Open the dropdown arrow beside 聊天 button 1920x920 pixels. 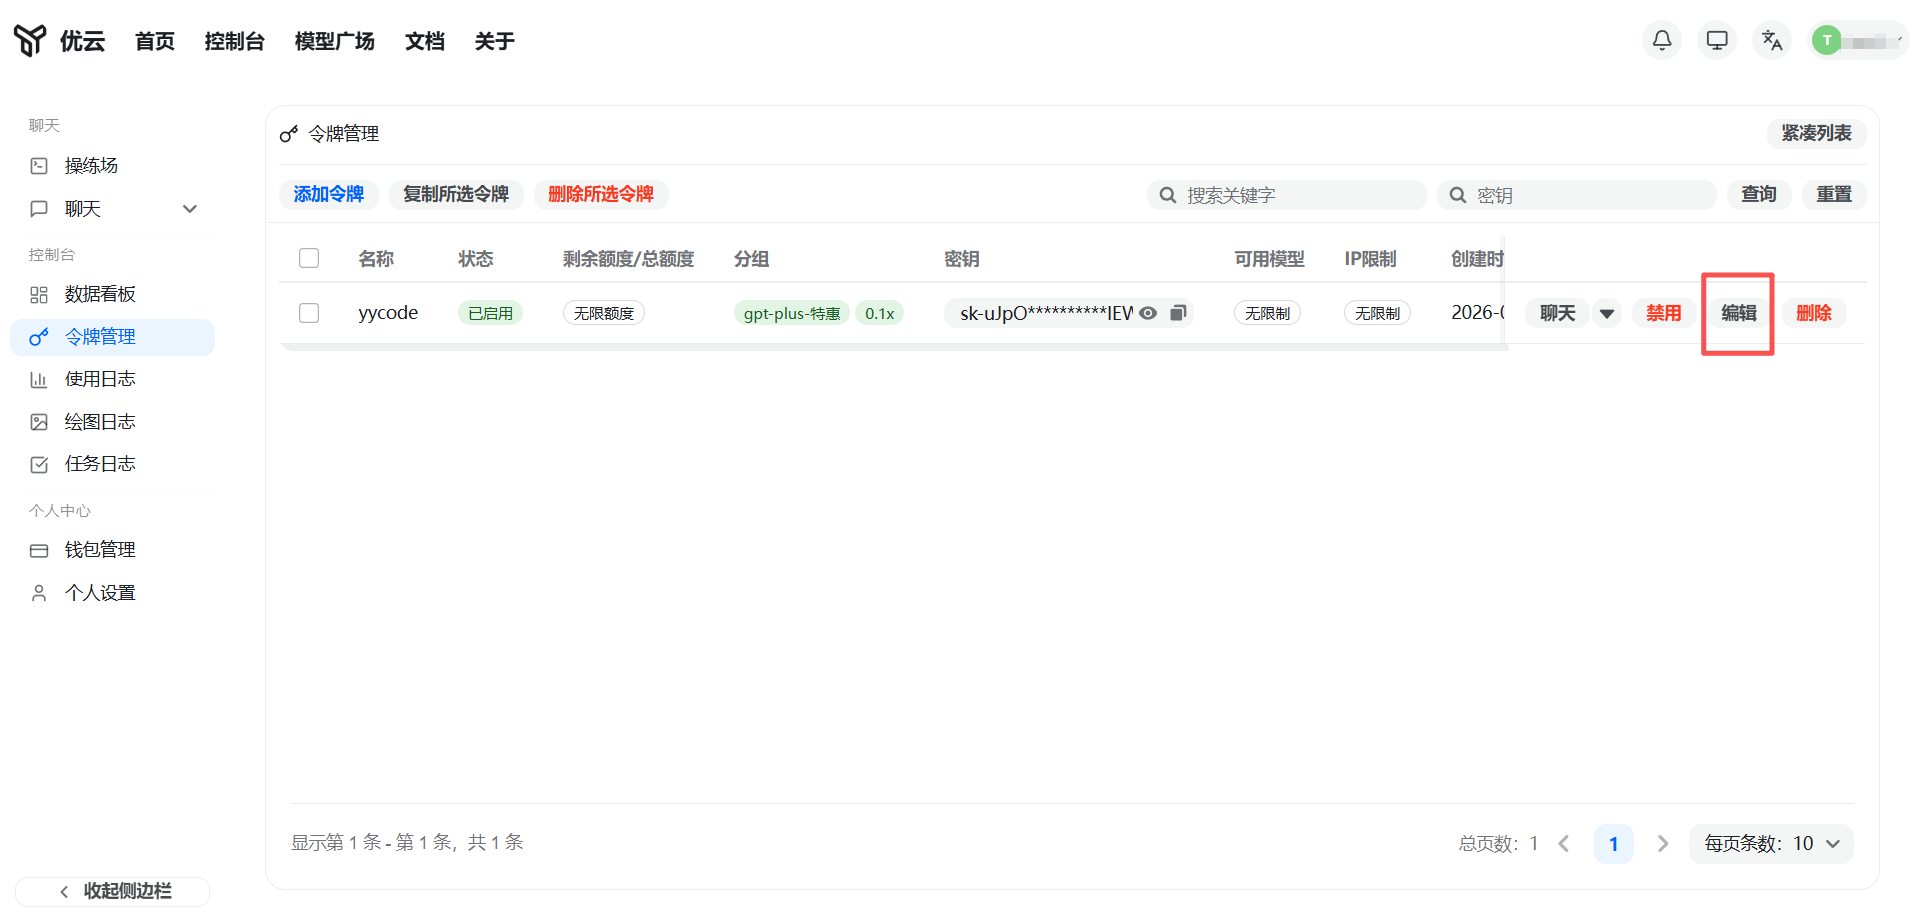click(x=1607, y=313)
